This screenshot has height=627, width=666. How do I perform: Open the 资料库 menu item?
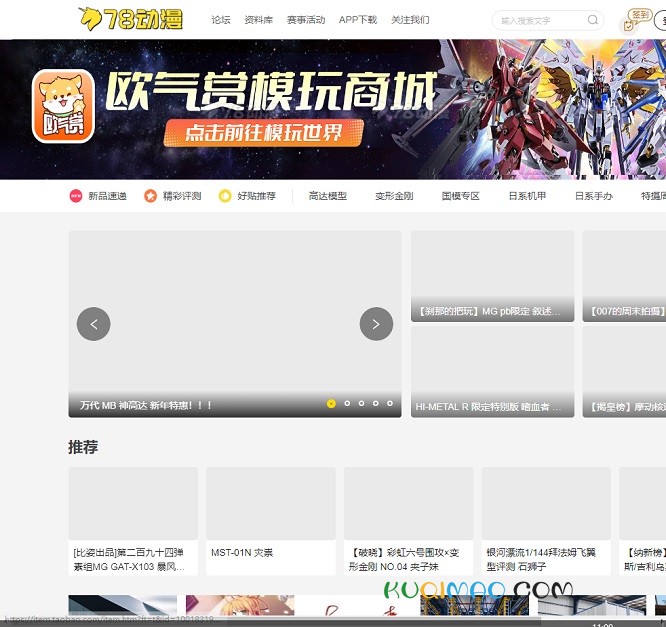[x=259, y=20]
